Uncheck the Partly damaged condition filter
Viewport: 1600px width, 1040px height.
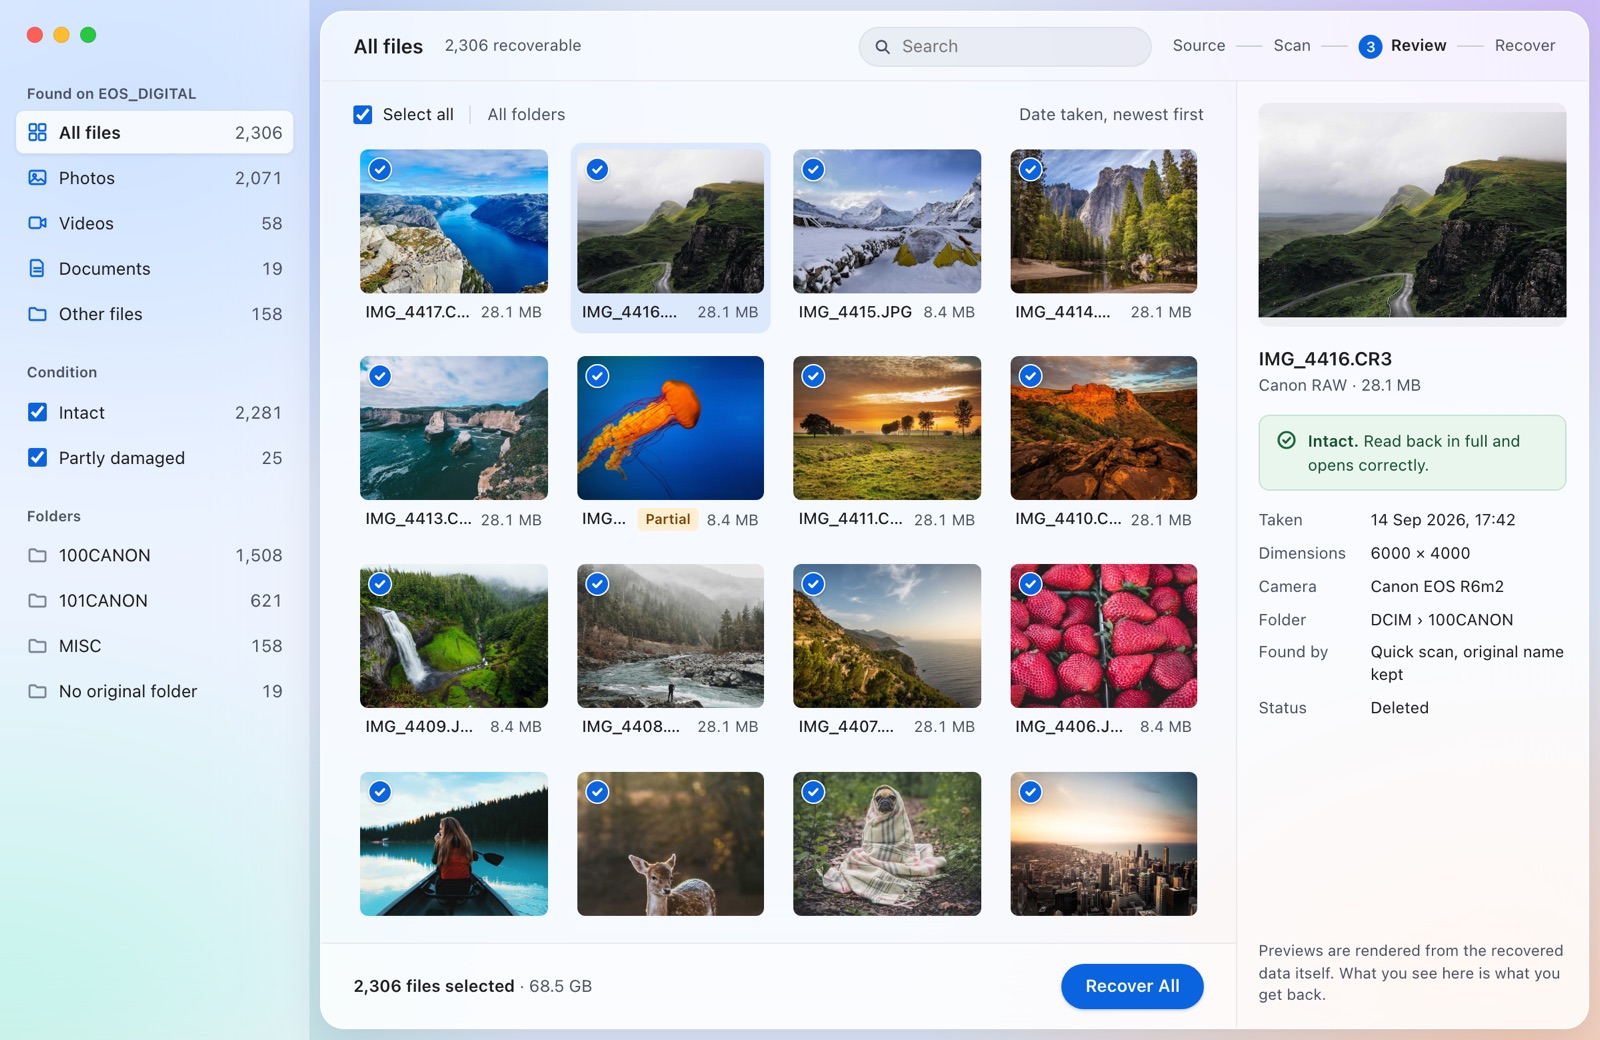tap(37, 457)
